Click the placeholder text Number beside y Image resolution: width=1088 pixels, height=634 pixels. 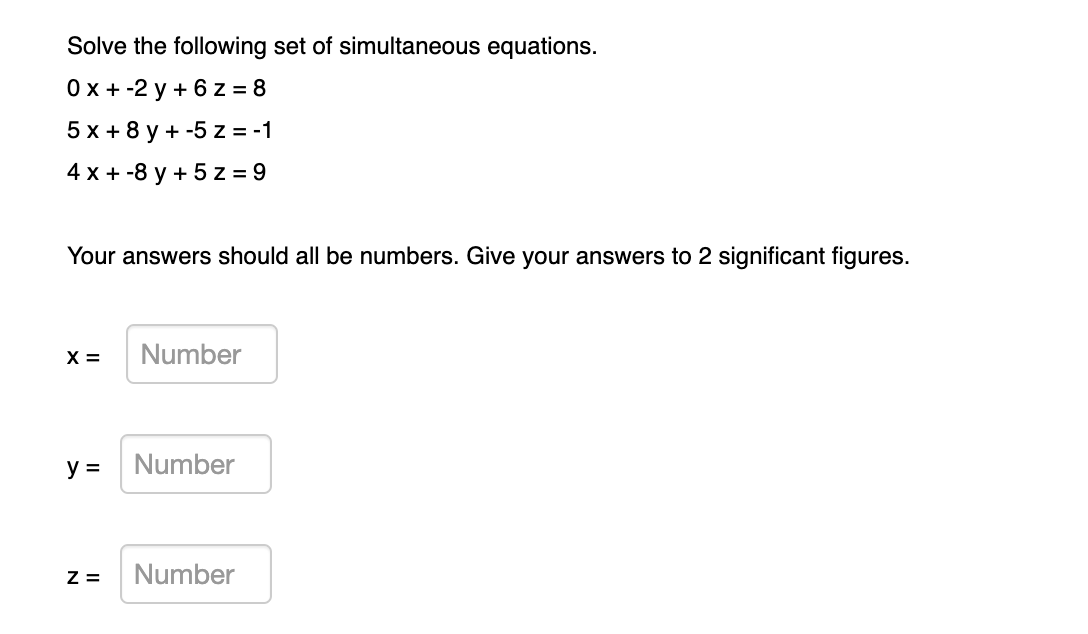point(184,464)
